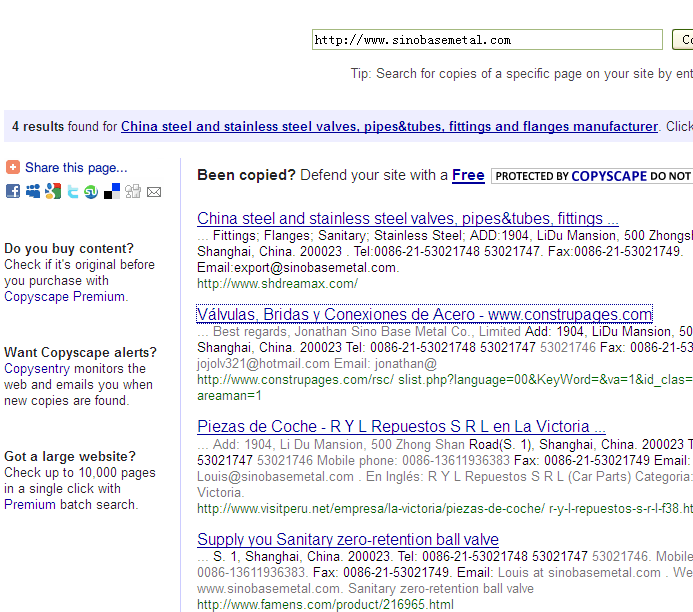The height and width of the screenshot is (612, 693).
Task: Share the page on Delicious
Action: click(x=112, y=191)
